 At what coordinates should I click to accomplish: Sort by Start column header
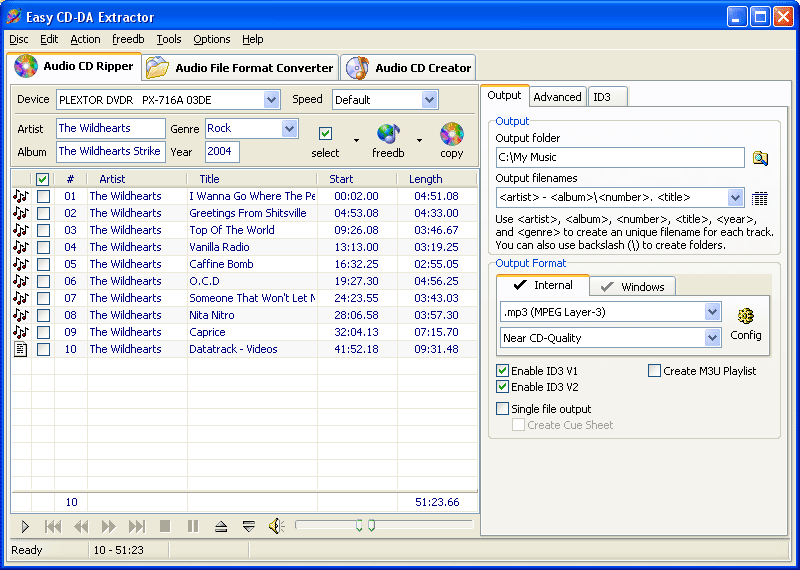click(x=357, y=179)
